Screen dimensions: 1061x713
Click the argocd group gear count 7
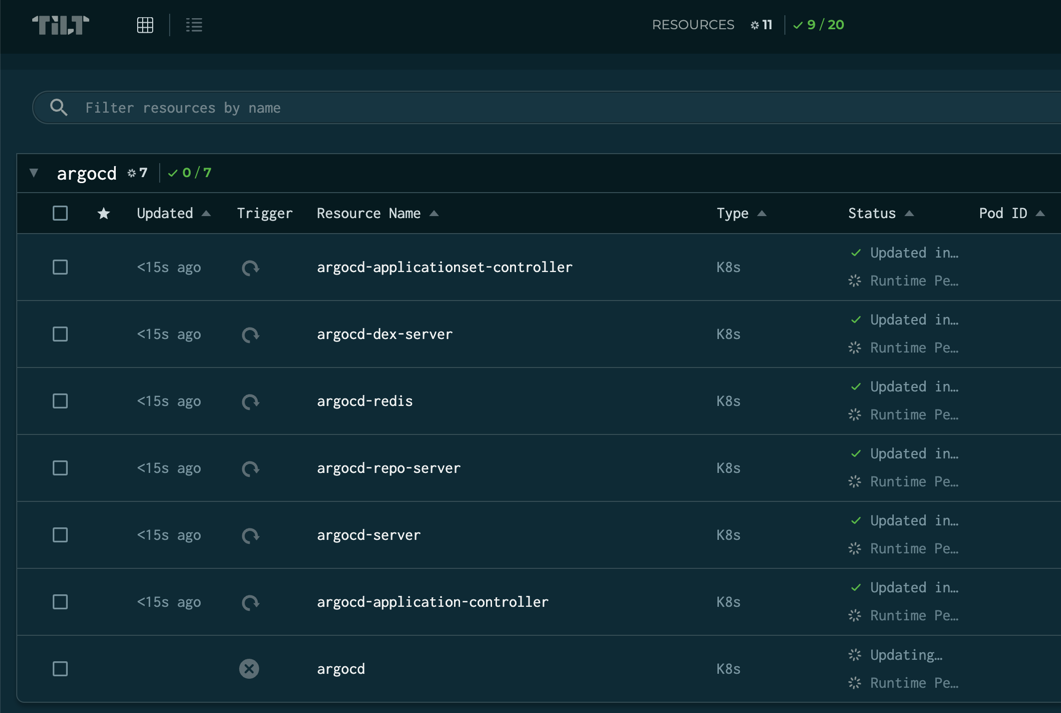[137, 173]
